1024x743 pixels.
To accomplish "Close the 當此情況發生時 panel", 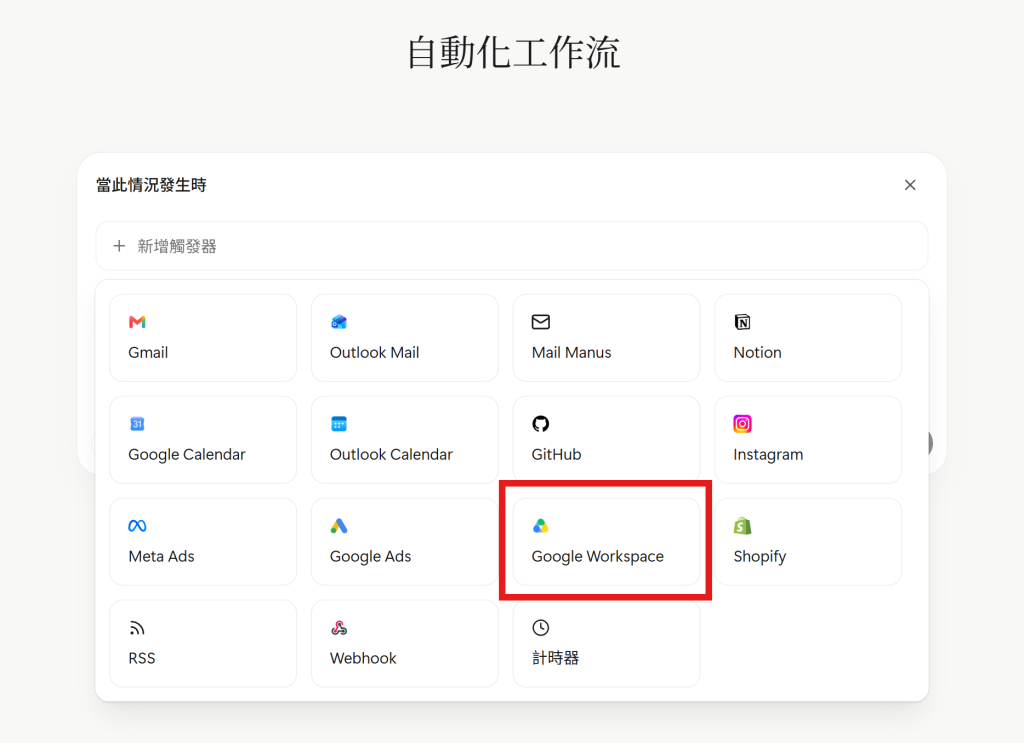I will pos(910,185).
